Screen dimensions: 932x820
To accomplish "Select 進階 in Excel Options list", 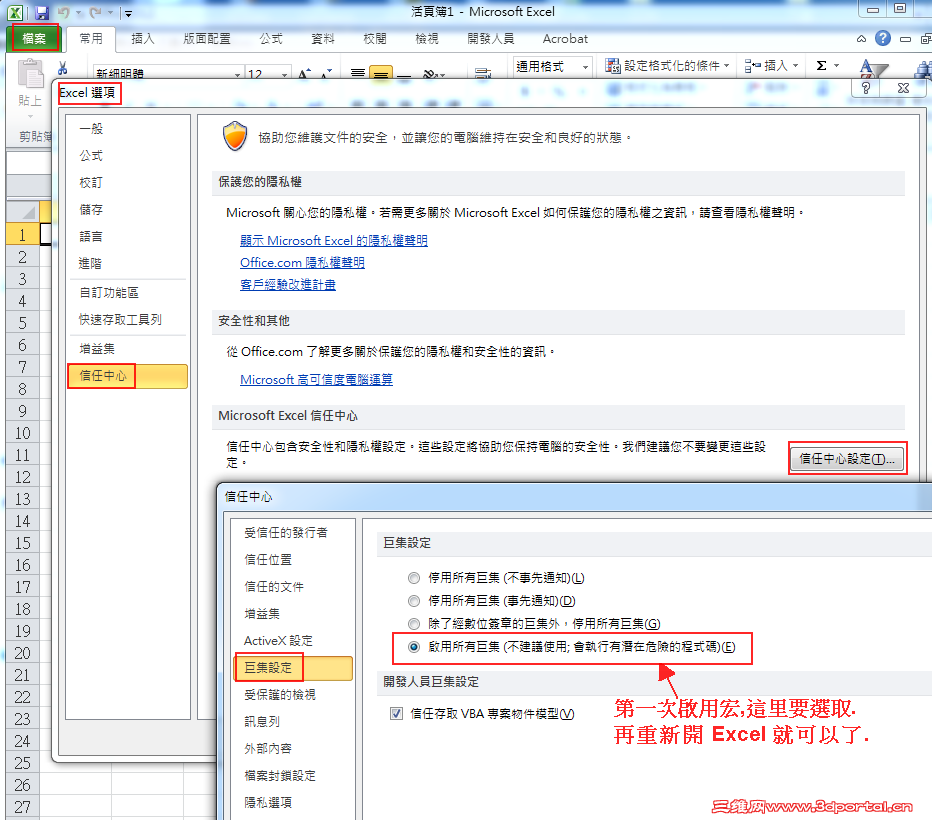I will pos(128,263).
